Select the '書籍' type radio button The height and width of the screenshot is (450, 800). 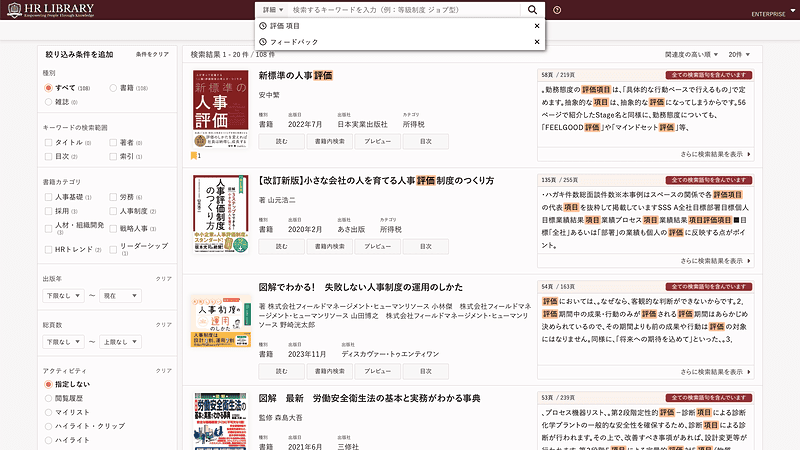113,89
